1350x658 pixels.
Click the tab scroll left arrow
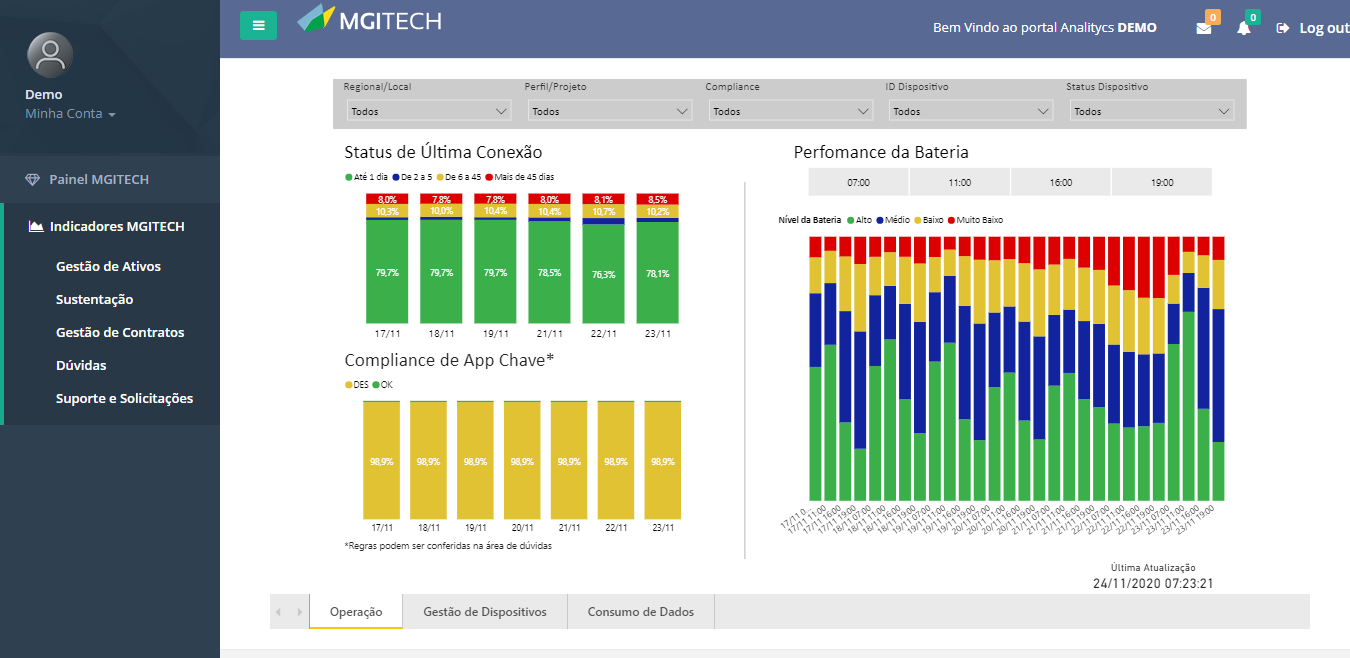pos(279,611)
